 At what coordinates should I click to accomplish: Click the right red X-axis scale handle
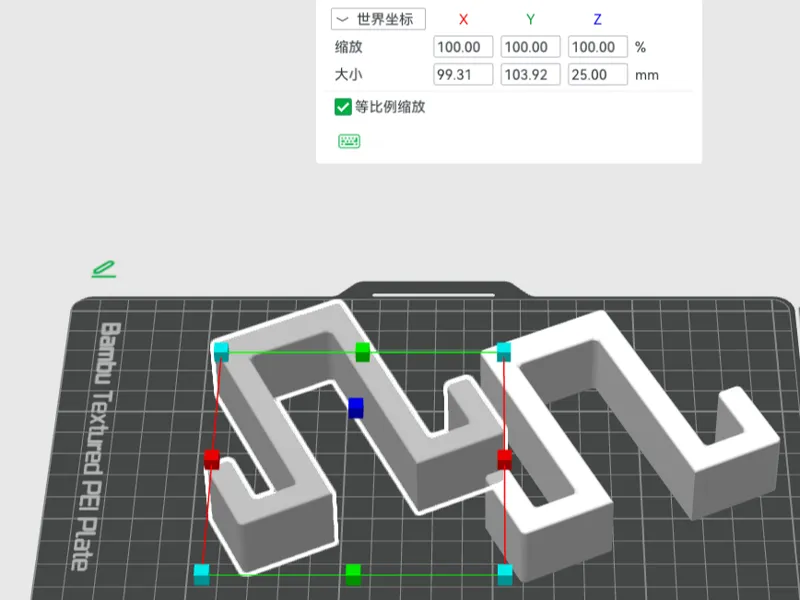(505, 459)
